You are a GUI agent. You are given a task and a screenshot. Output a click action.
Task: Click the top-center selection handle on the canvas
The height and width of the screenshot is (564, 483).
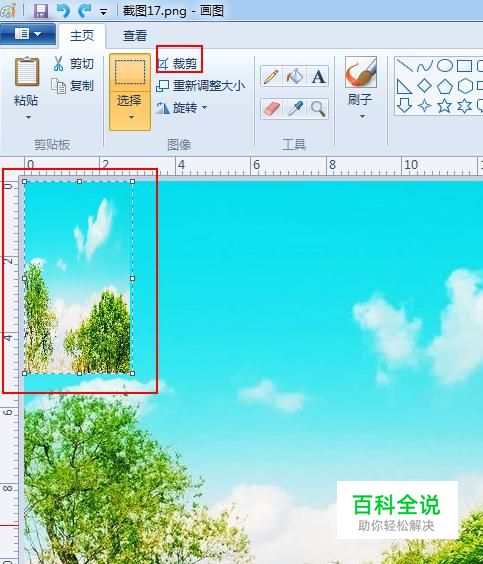(x=79, y=182)
